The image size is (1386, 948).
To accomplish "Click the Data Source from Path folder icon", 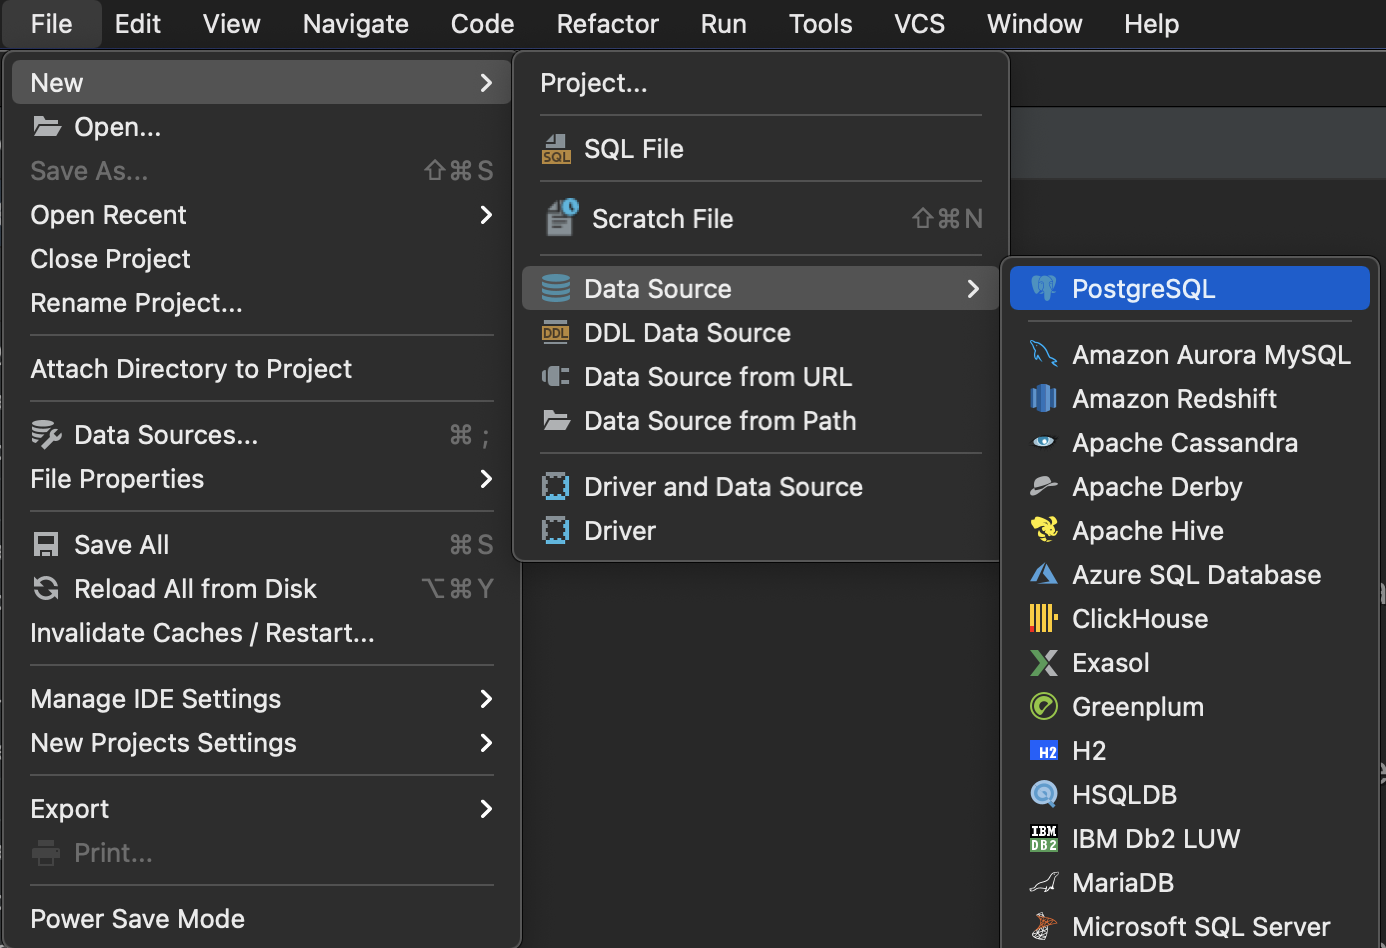I will tap(556, 420).
